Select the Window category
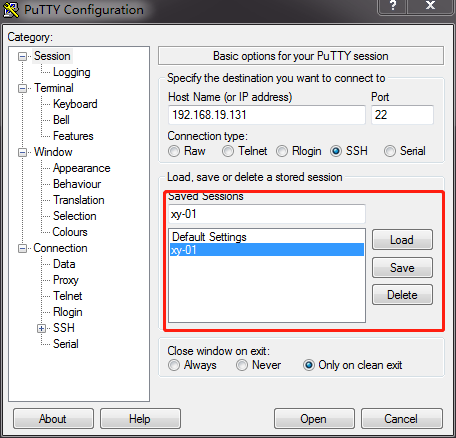This screenshot has width=456, height=438. click(x=53, y=152)
